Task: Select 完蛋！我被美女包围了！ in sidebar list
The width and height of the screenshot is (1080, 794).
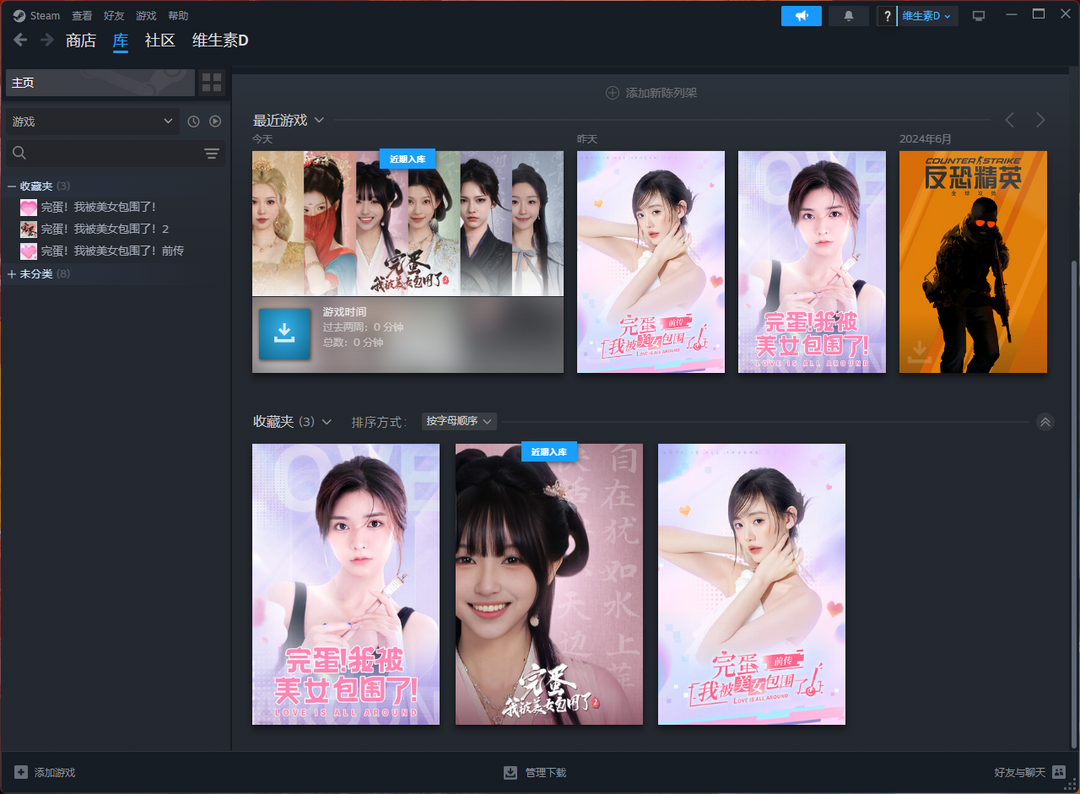Action: (x=98, y=207)
